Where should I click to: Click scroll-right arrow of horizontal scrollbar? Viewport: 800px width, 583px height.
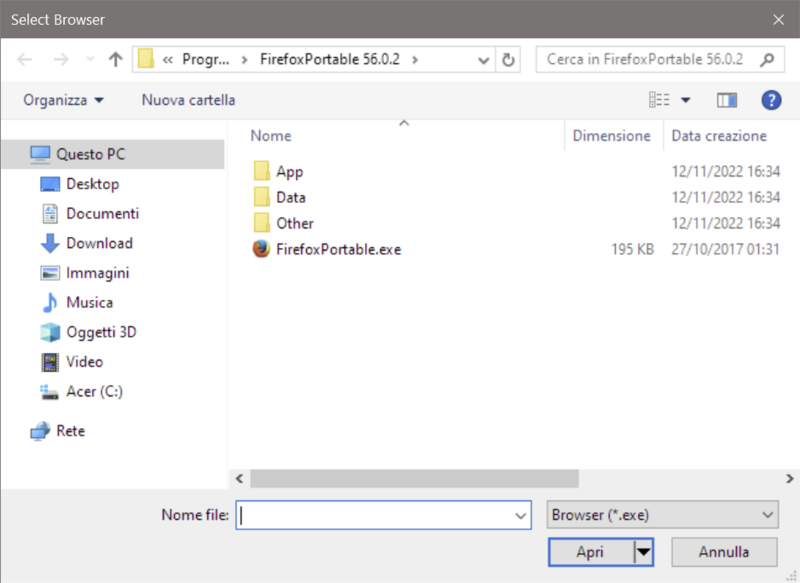[x=789, y=478]
